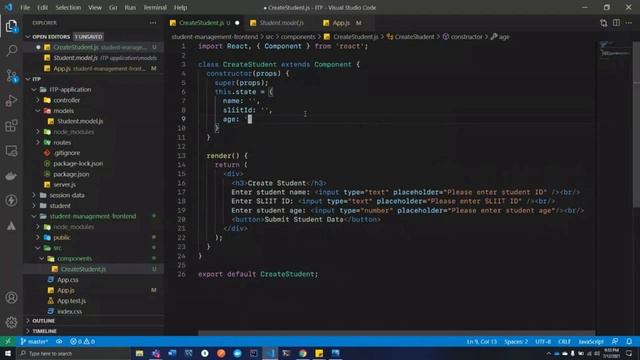Open Windows Start button
This screenshot has height=360, width=640.
(x=8, y=353)
